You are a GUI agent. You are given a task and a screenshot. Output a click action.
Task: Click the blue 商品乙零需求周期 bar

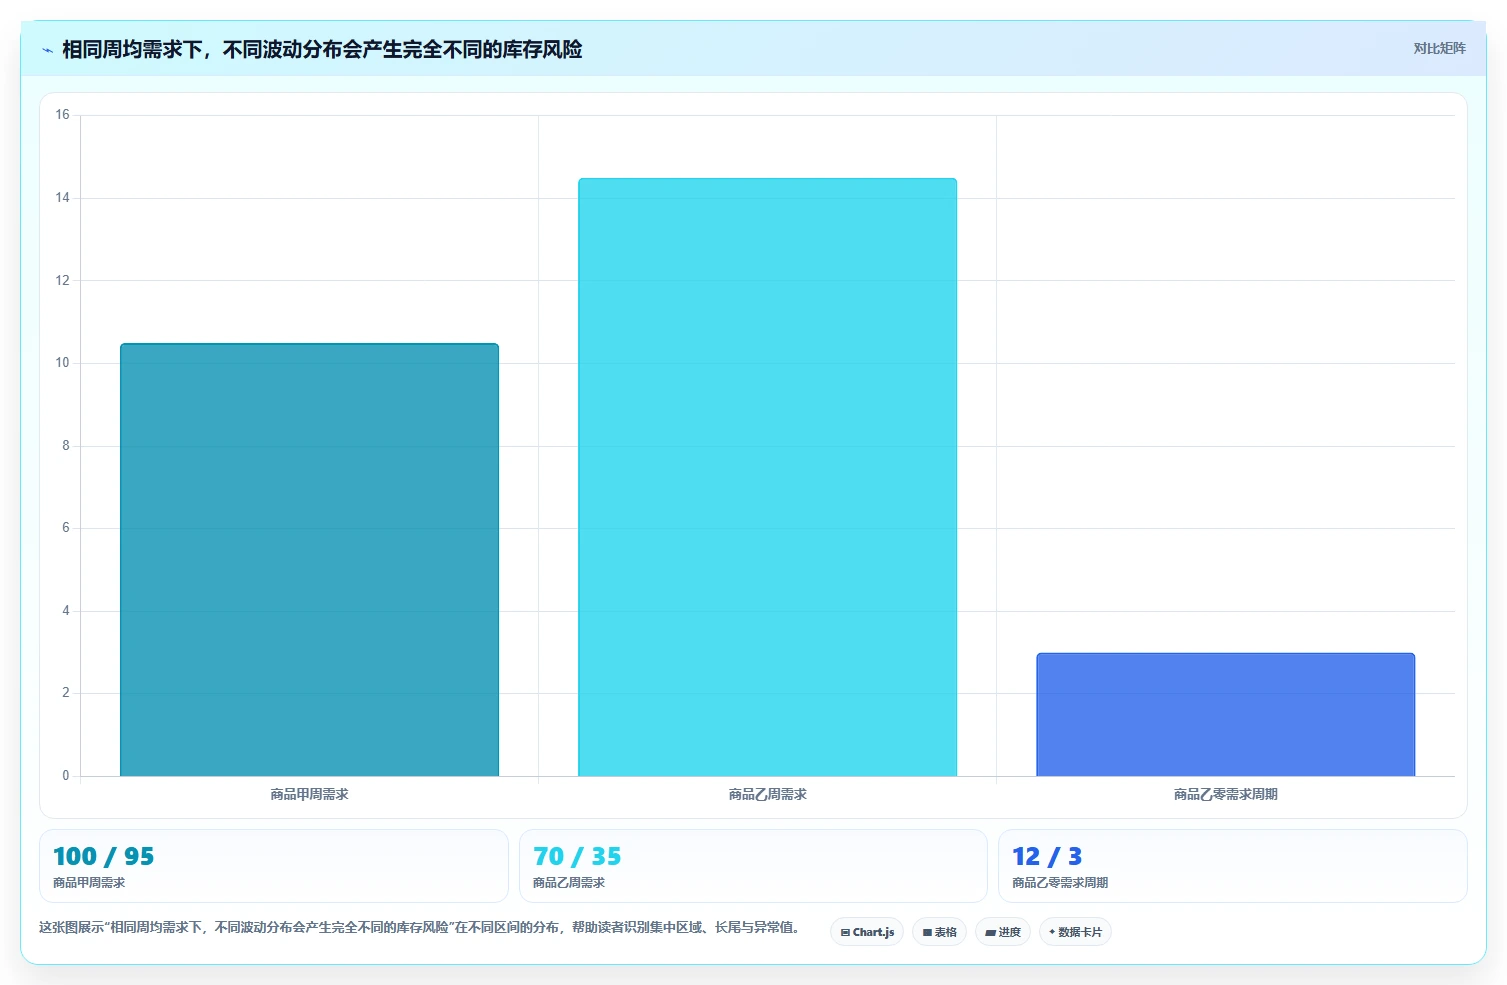pos(1225,715)
